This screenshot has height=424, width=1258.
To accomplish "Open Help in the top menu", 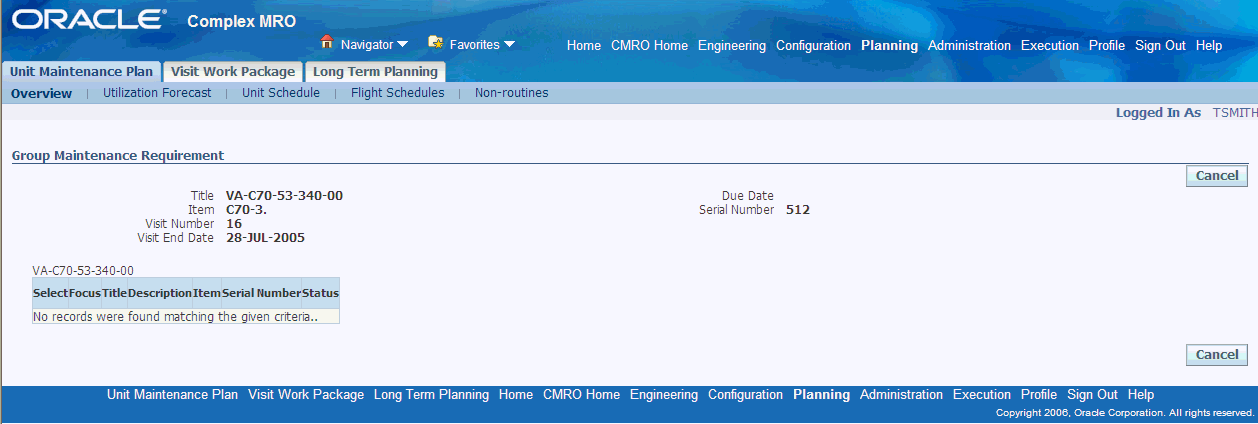I will point(1209,46).
